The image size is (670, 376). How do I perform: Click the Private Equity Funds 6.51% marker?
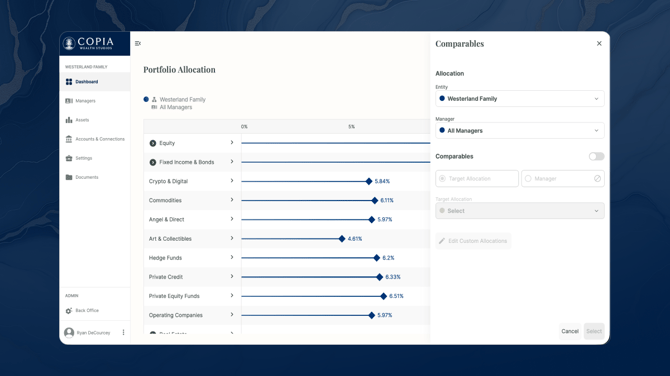(383, 296)
